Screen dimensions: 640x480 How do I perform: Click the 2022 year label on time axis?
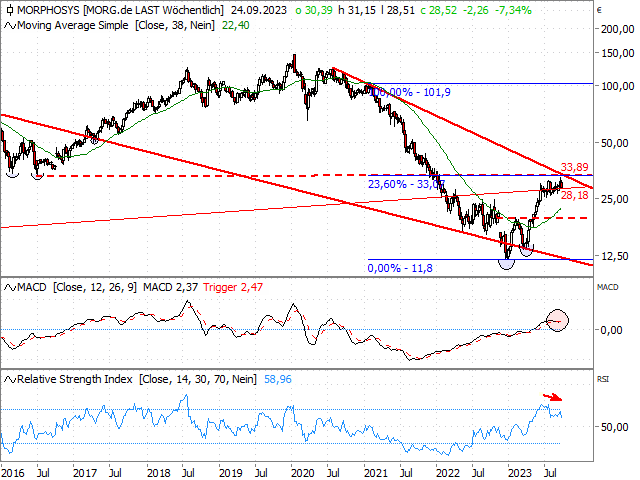pos(448,473)
